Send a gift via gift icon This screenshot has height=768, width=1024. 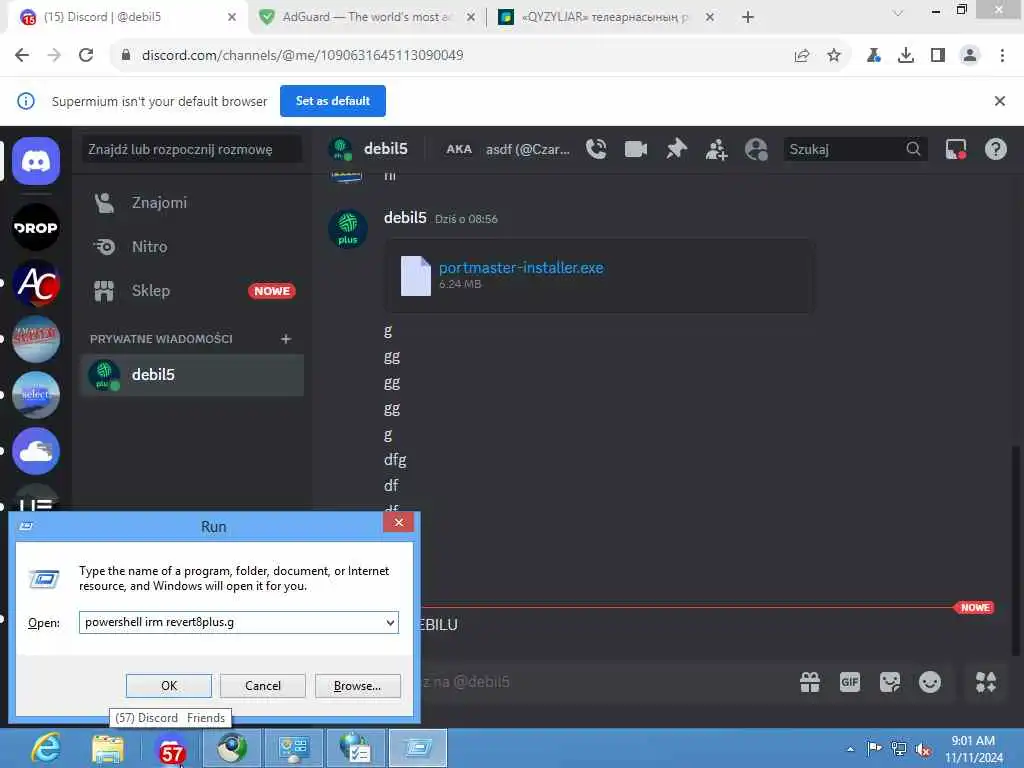pos(810,682)
